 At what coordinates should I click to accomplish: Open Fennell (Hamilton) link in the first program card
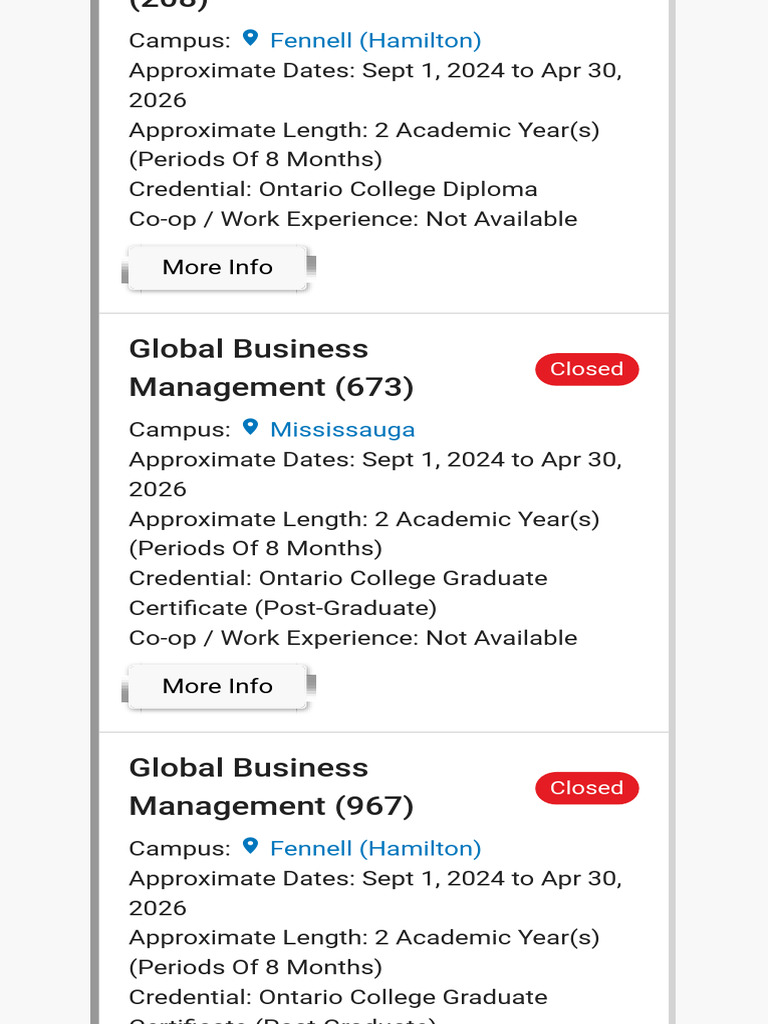(376, 40)
